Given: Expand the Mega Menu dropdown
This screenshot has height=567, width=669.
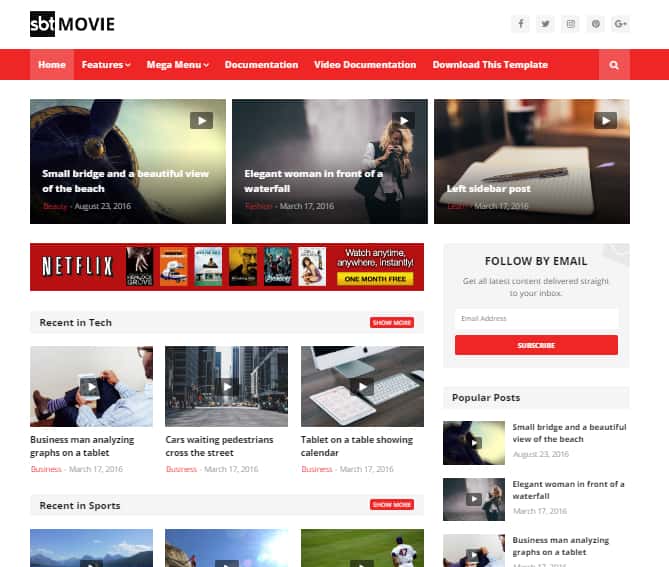Looking at the screenshot, I should 177,65.
